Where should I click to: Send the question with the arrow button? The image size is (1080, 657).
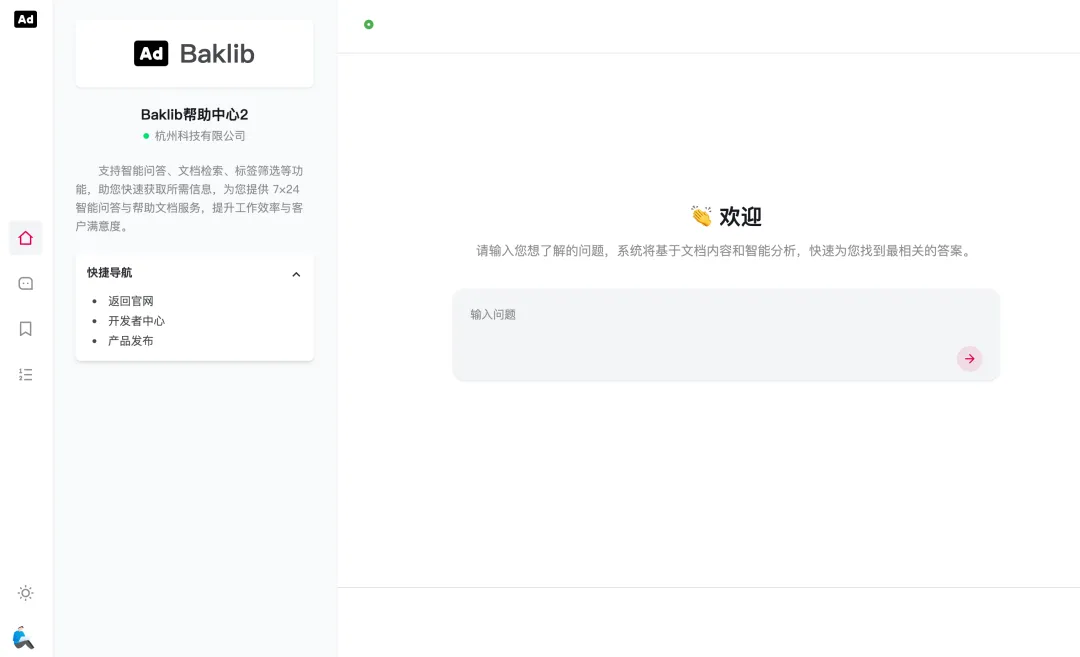pyautogui.click(x=969, y=359)
